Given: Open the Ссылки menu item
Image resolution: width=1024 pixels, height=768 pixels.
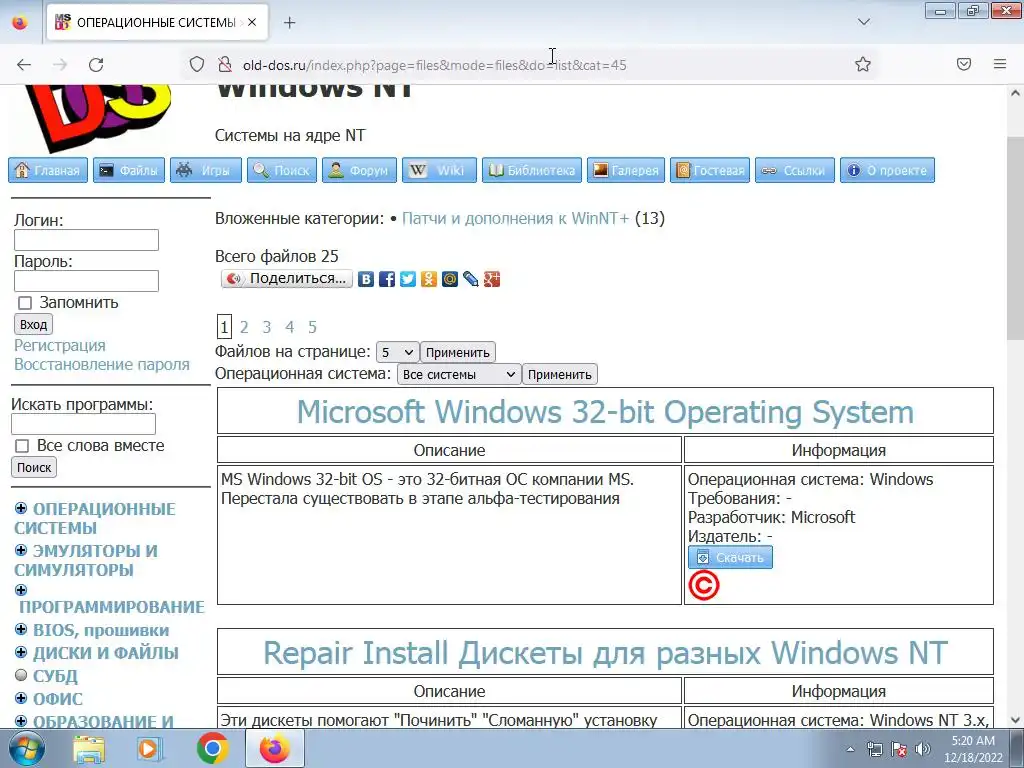Looking at the screenshot, I should pos(795,170).
